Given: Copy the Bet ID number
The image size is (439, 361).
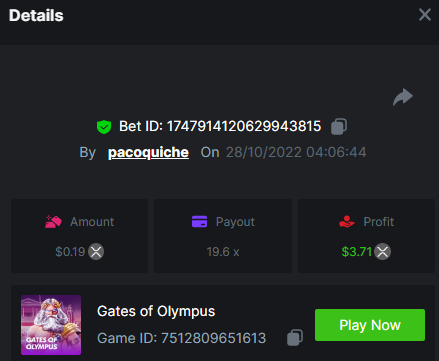Looking at the screenshot, I should pos(339,127).
